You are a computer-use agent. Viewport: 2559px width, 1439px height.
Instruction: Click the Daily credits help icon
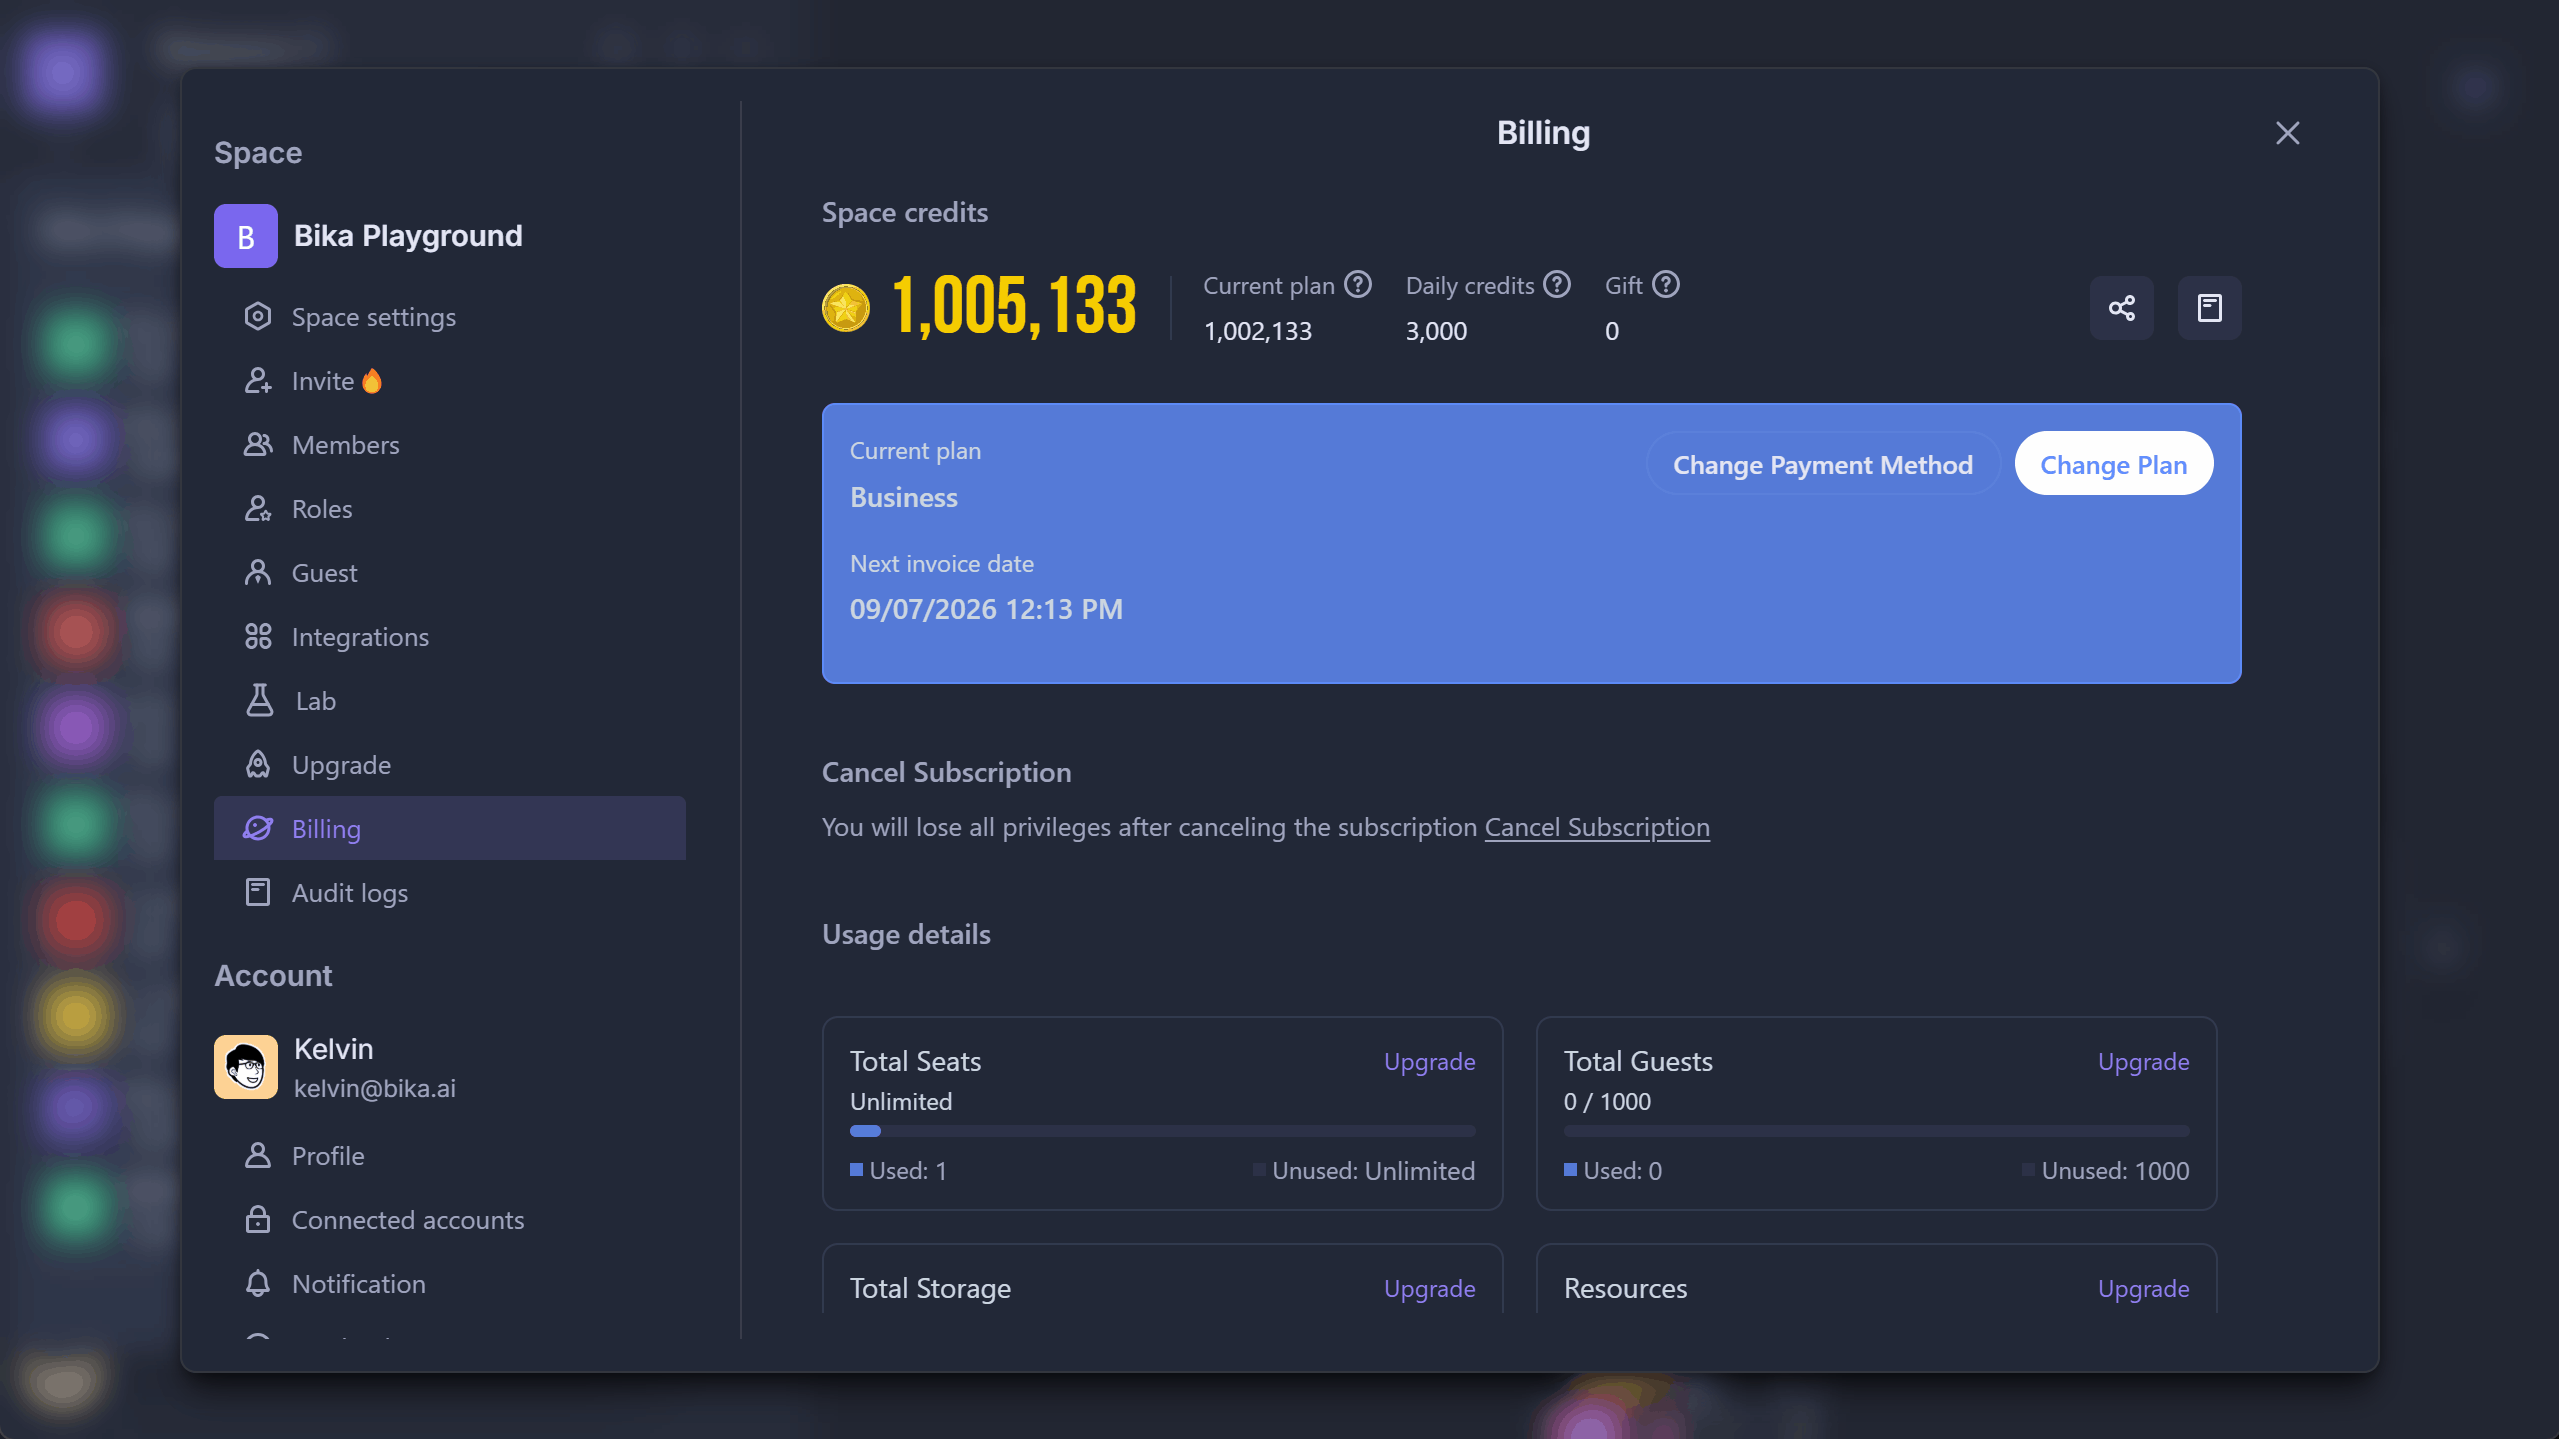1557,284
